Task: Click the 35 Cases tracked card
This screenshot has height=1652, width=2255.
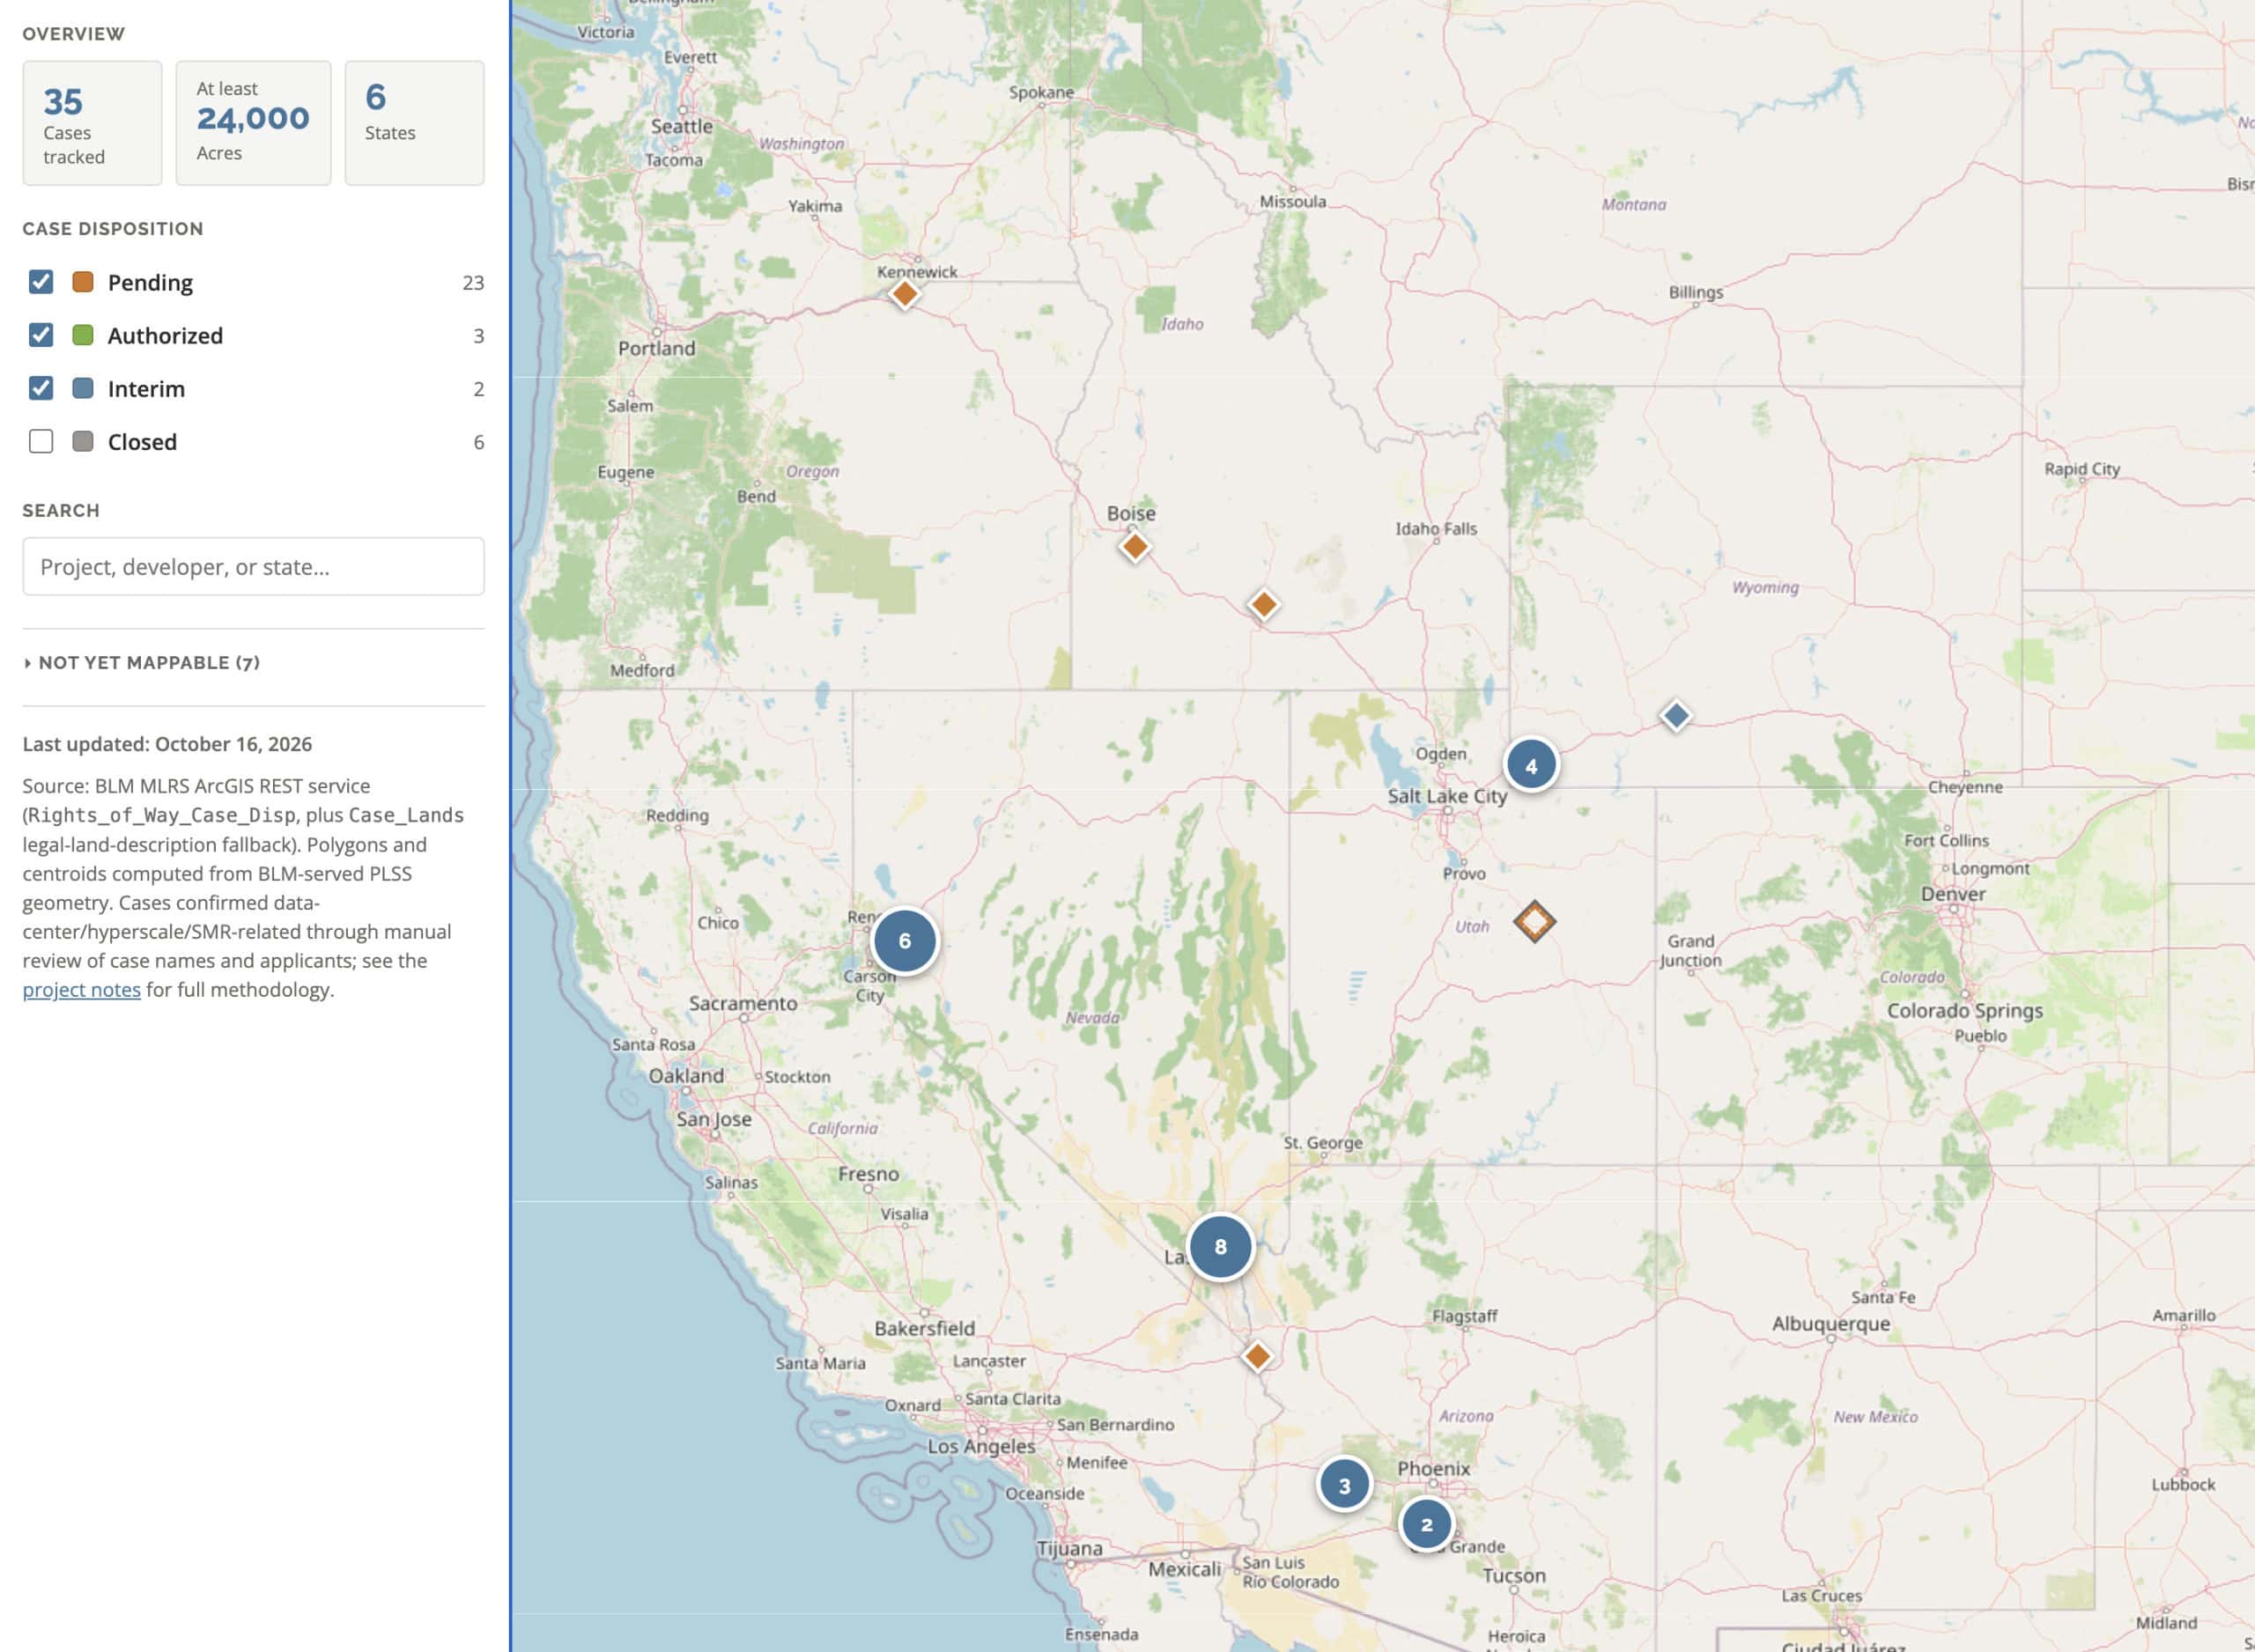Action: point(92,123)
